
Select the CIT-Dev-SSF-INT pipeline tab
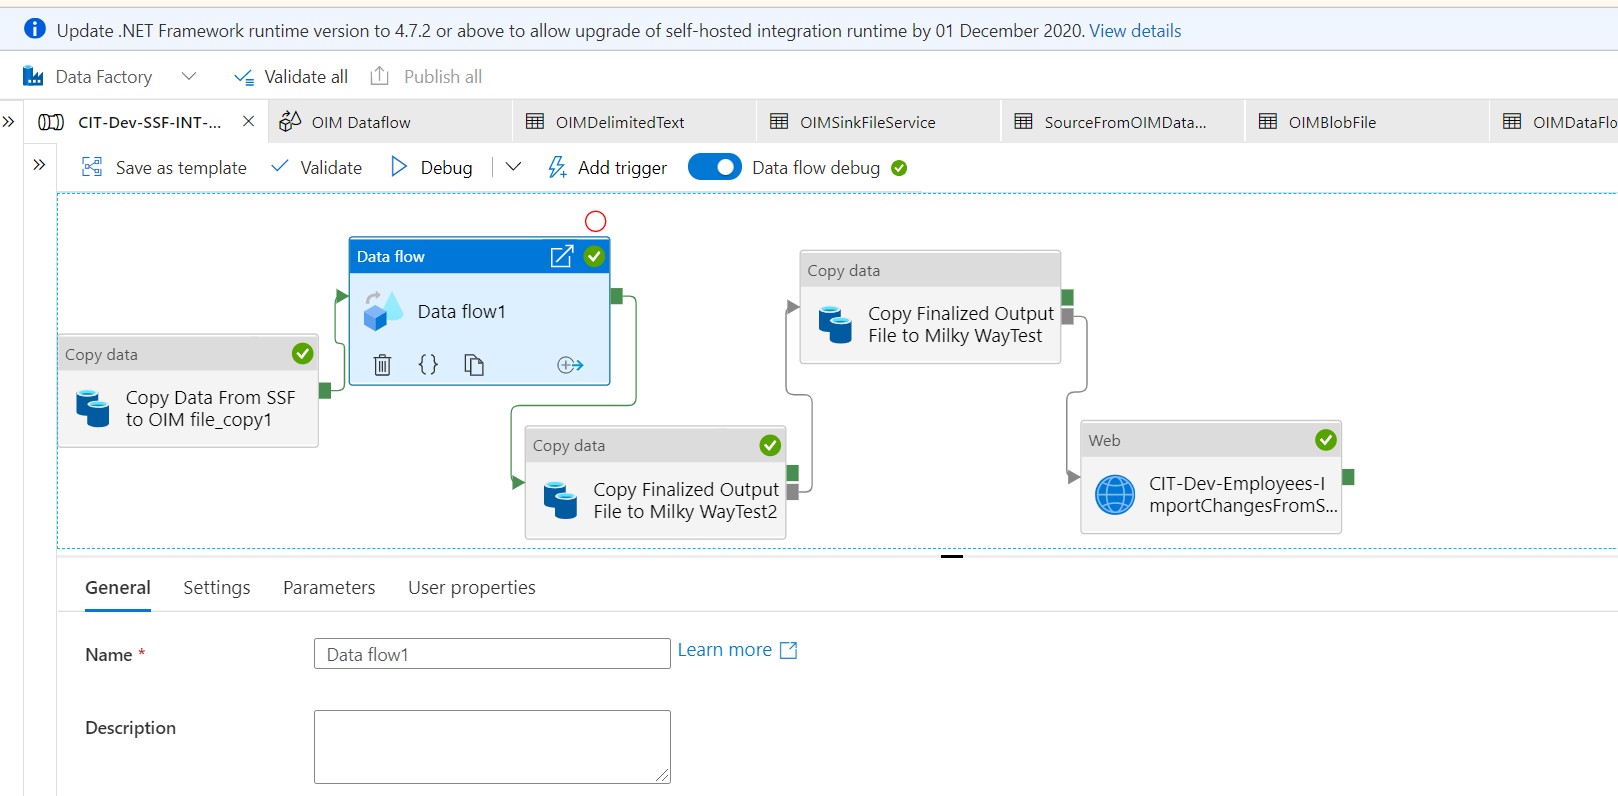(146, 122)
